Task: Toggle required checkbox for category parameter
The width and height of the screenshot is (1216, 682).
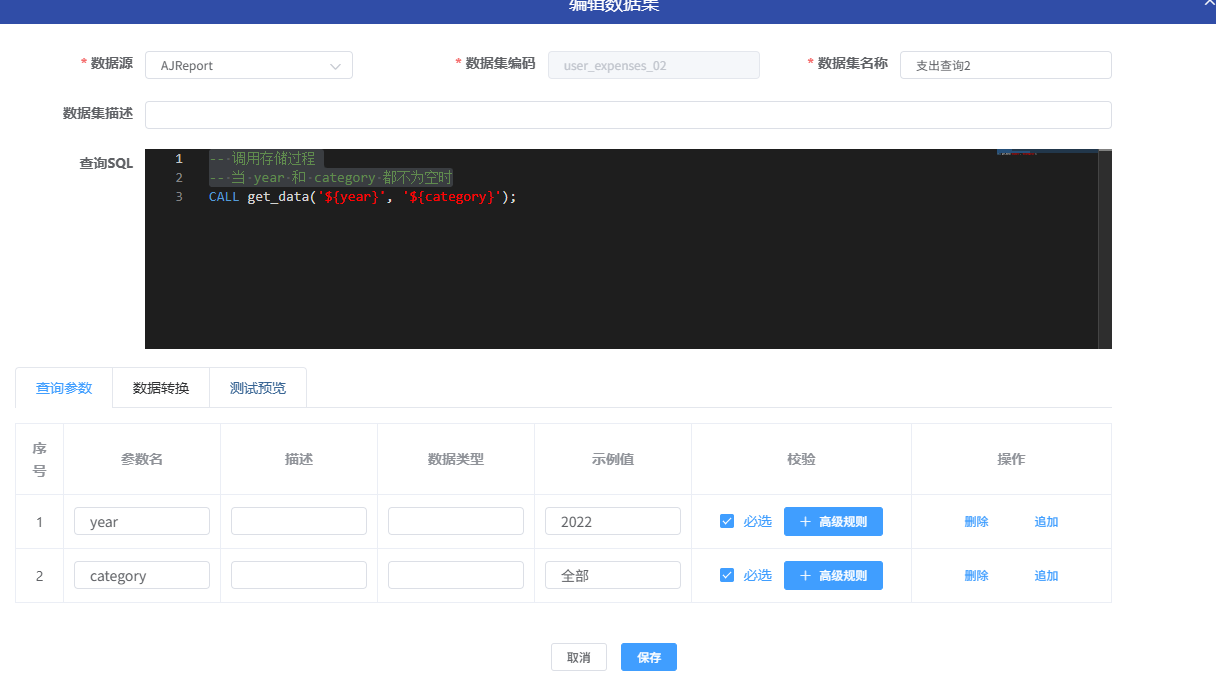Action: pos(727,575)
